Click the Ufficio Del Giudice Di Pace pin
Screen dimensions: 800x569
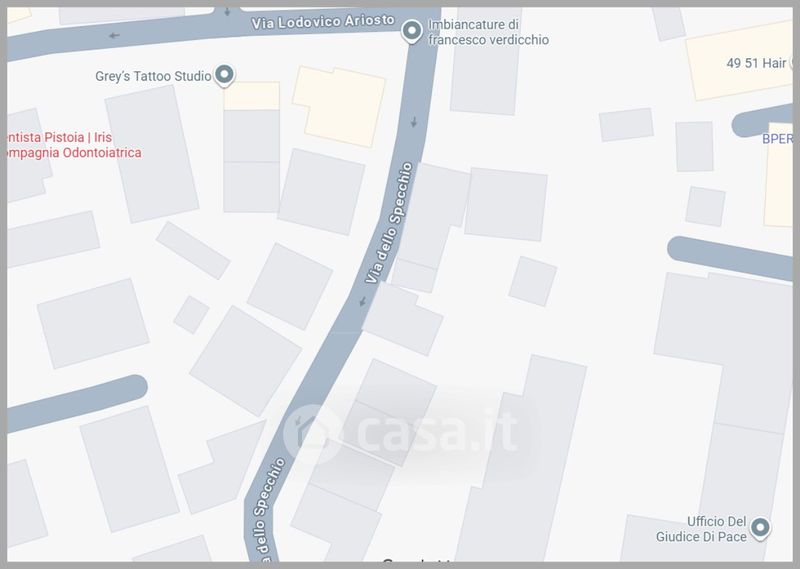tap(760, 527)
